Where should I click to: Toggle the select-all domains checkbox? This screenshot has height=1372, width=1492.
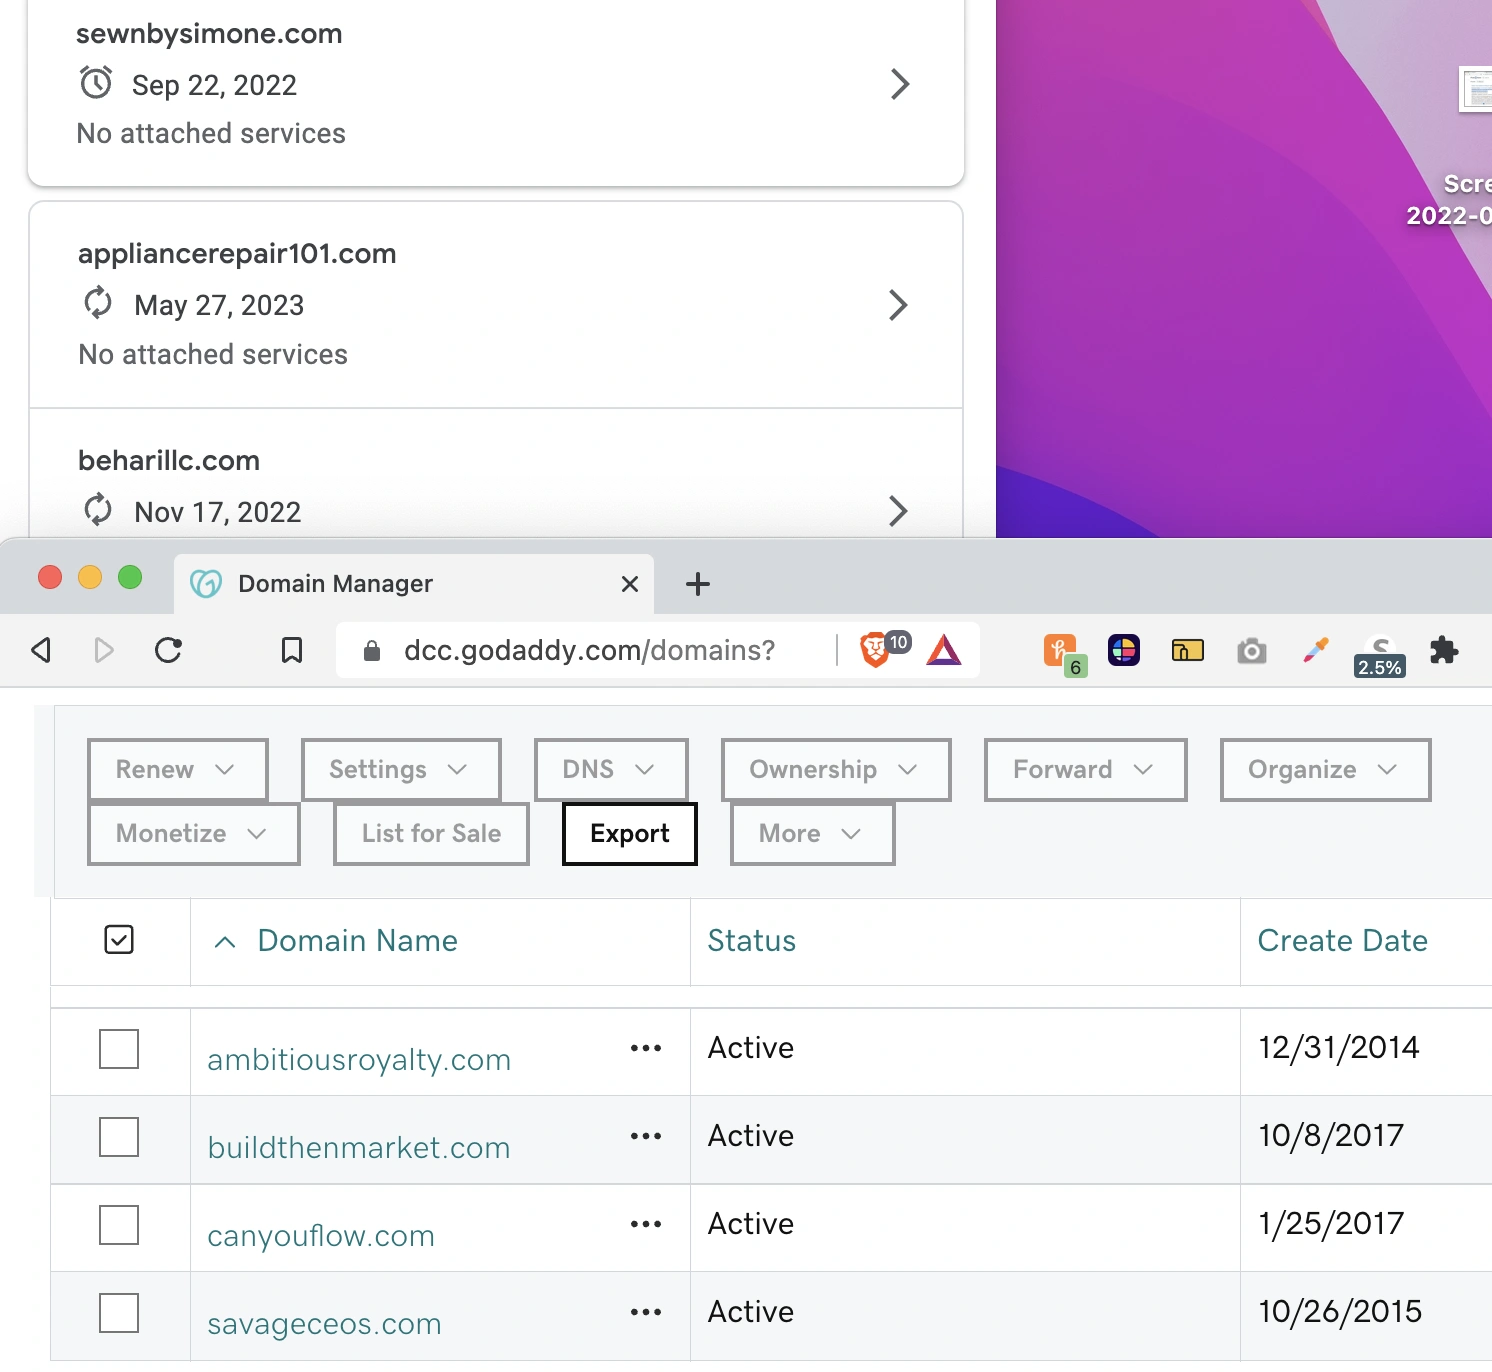pyautogui.click(x=119, y=940)
